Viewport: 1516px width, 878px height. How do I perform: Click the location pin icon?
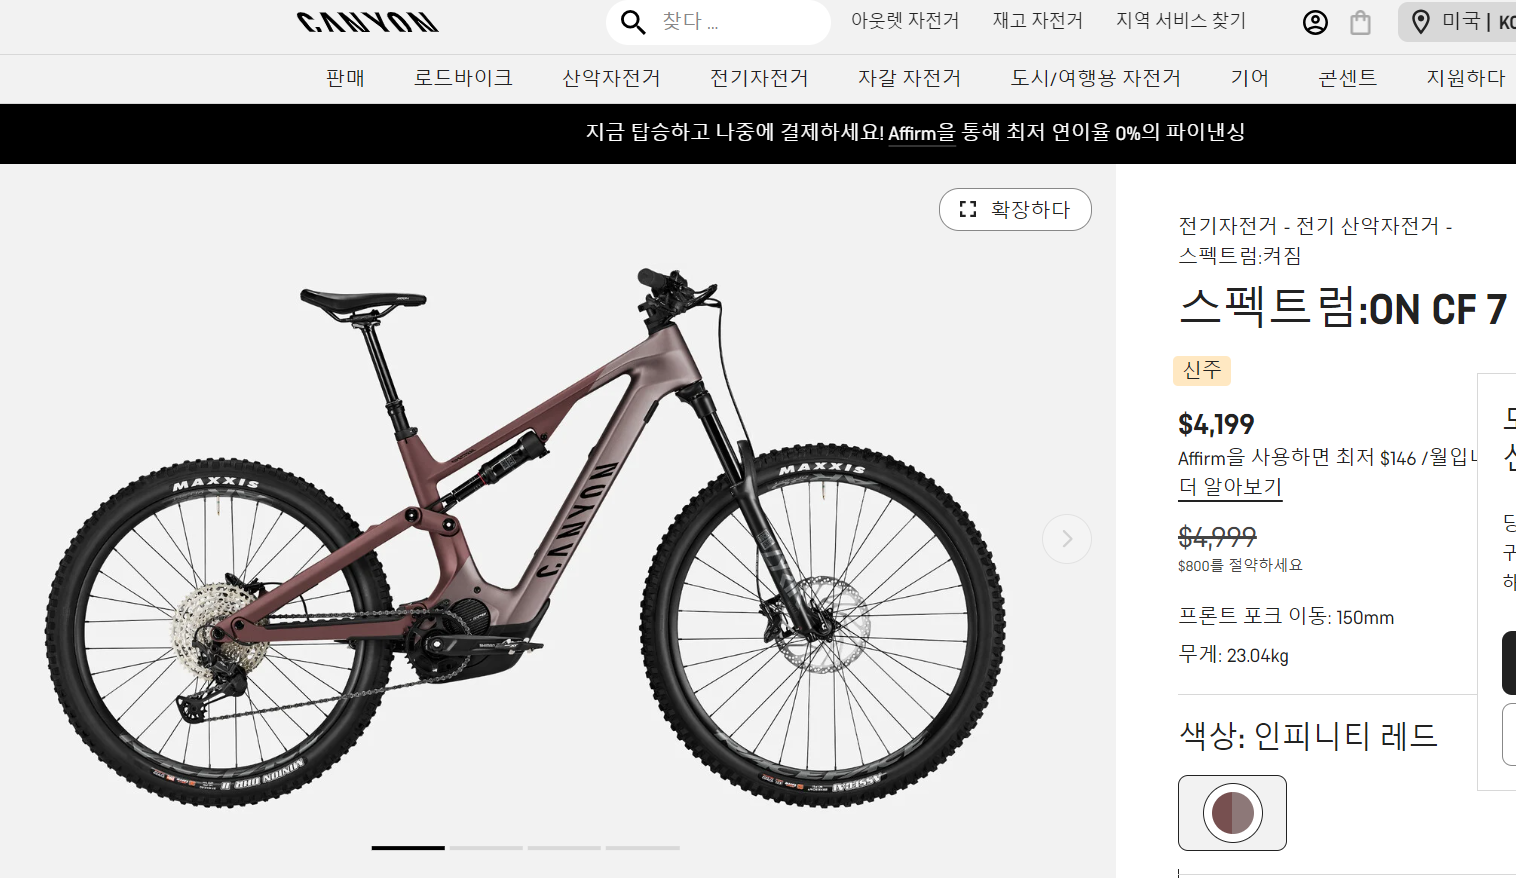[x=1420, y=21]
